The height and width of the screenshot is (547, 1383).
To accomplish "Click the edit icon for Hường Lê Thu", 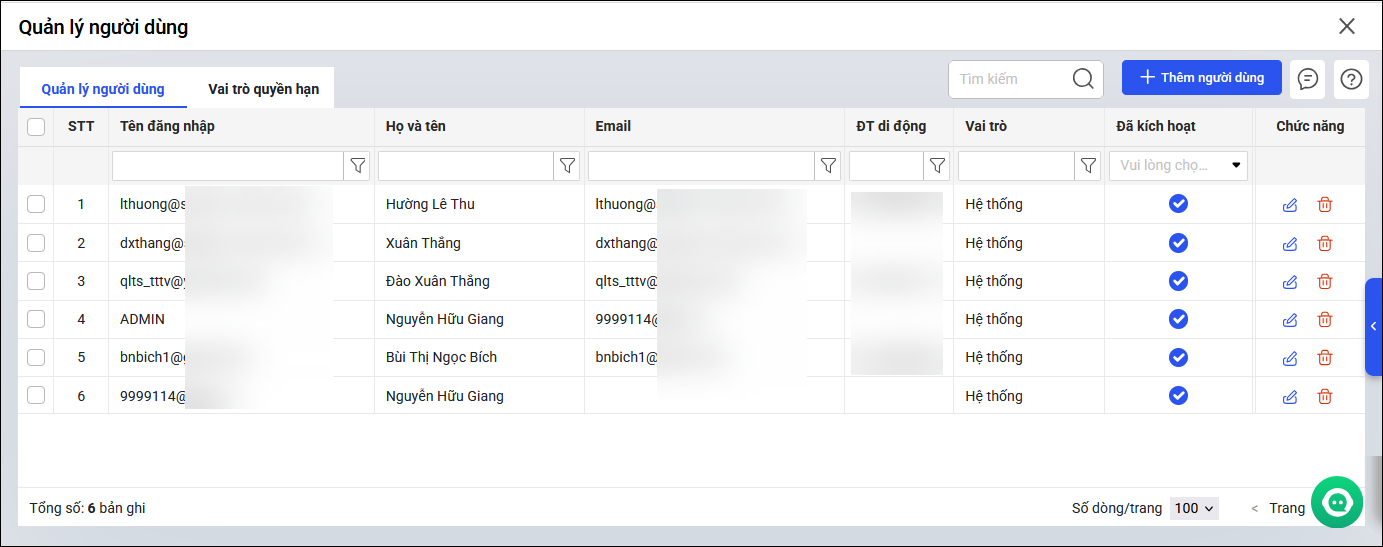I will 1290,205.
